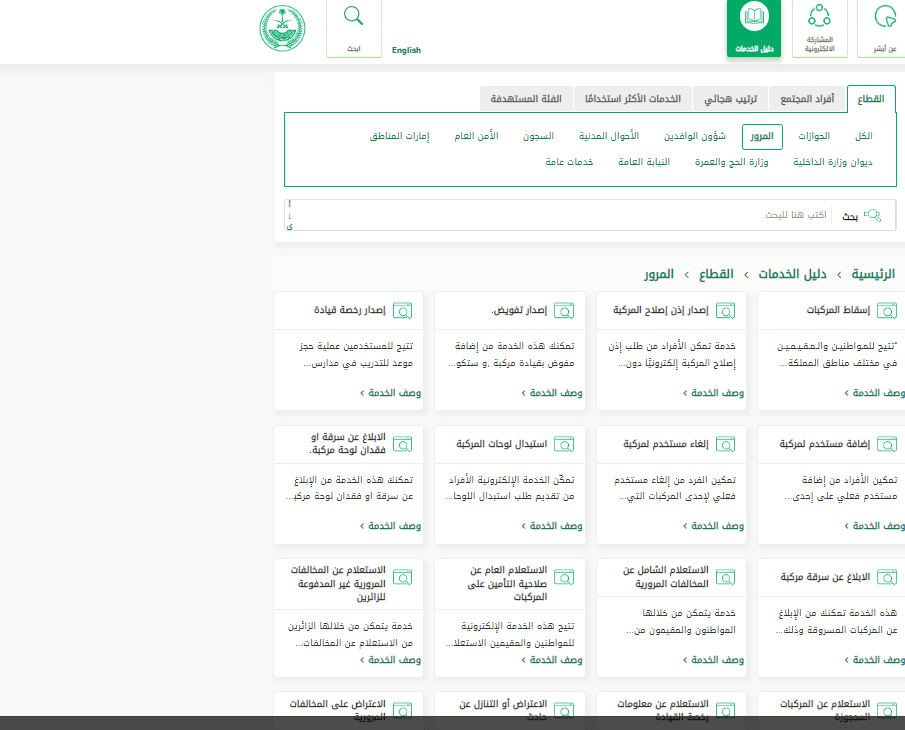Go to دليل الخدمات breadcrumb

coord(792,274)
